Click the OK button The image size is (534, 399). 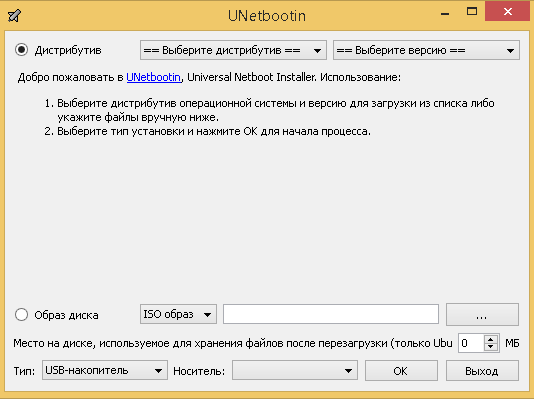(x=401, y=370)
